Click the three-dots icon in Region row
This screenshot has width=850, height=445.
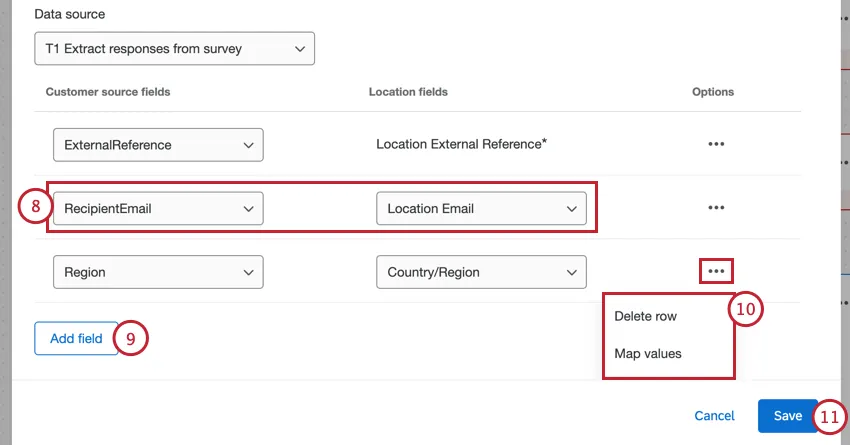[x=715, y=271]
